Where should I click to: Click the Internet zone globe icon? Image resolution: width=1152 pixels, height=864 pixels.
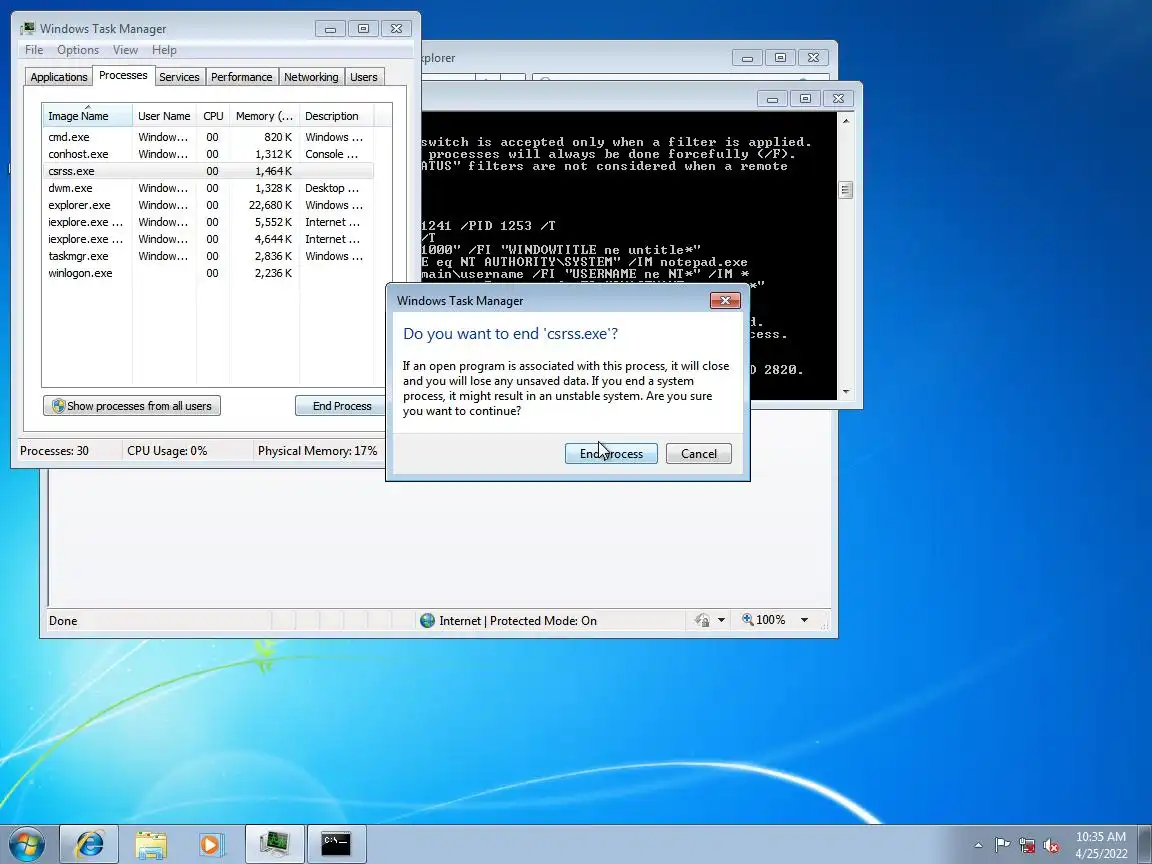pos(427,620)
